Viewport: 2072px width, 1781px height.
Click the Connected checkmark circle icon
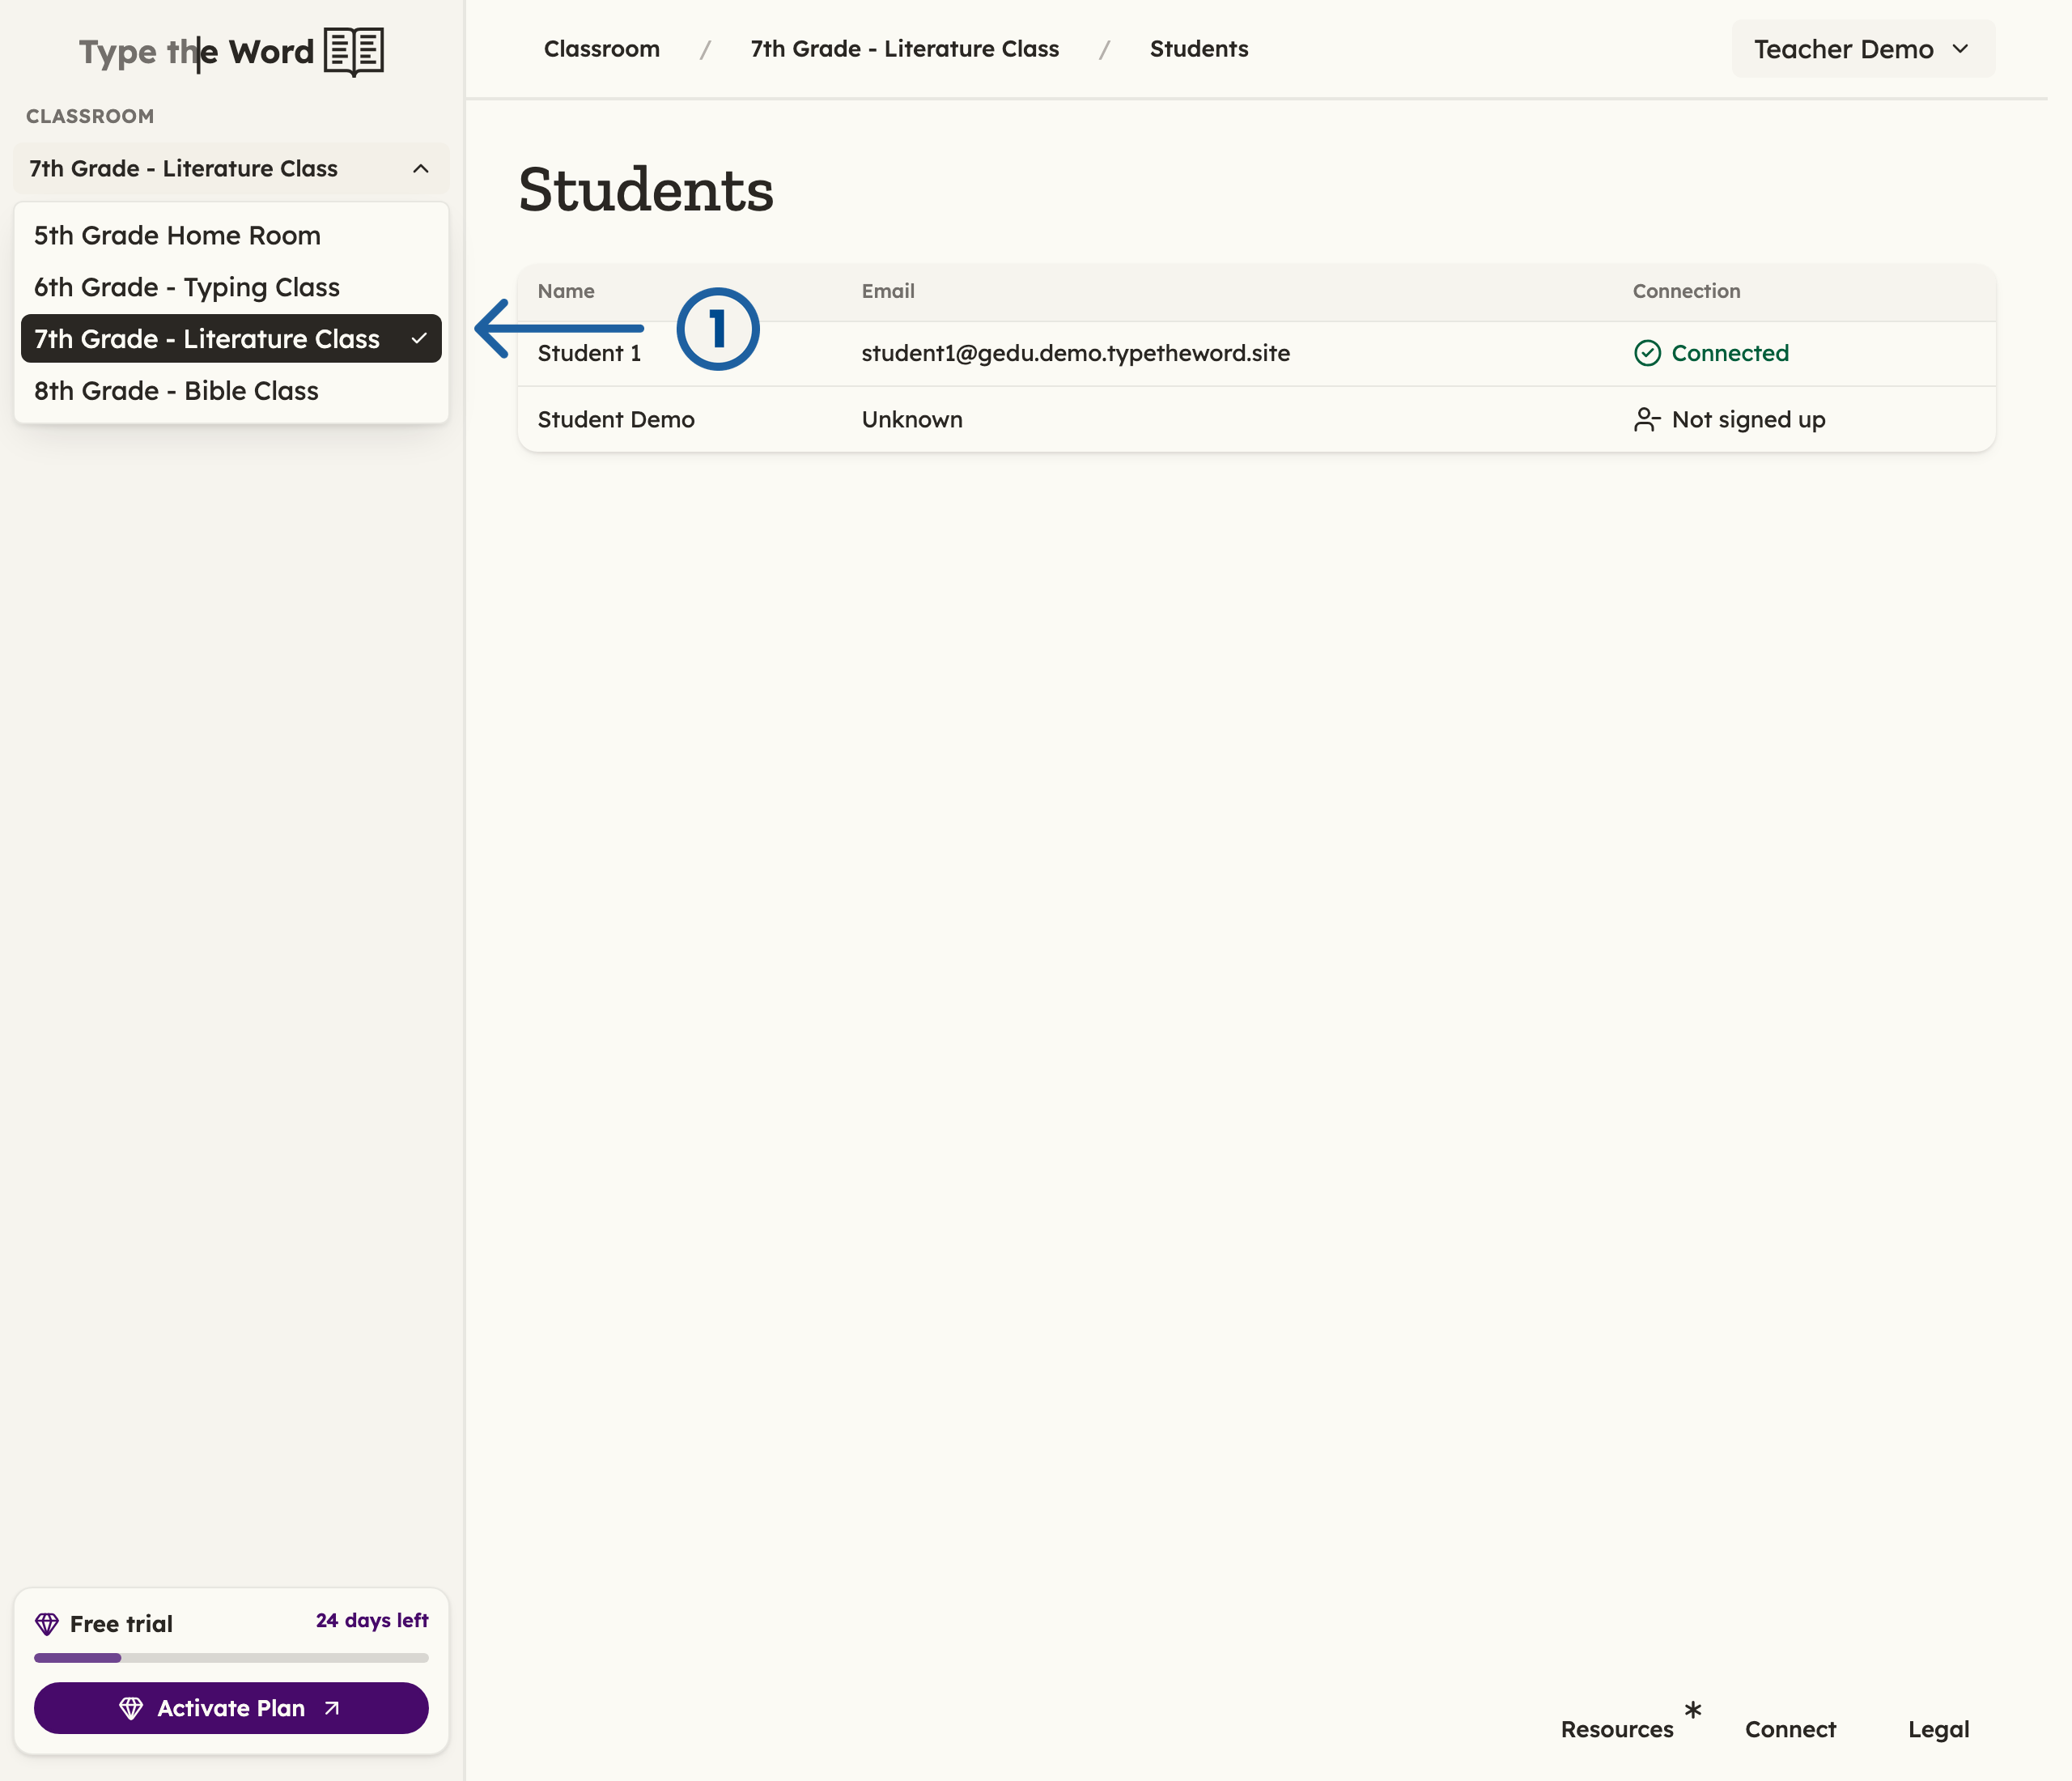pyautogui.click(x=1647, y=353)
